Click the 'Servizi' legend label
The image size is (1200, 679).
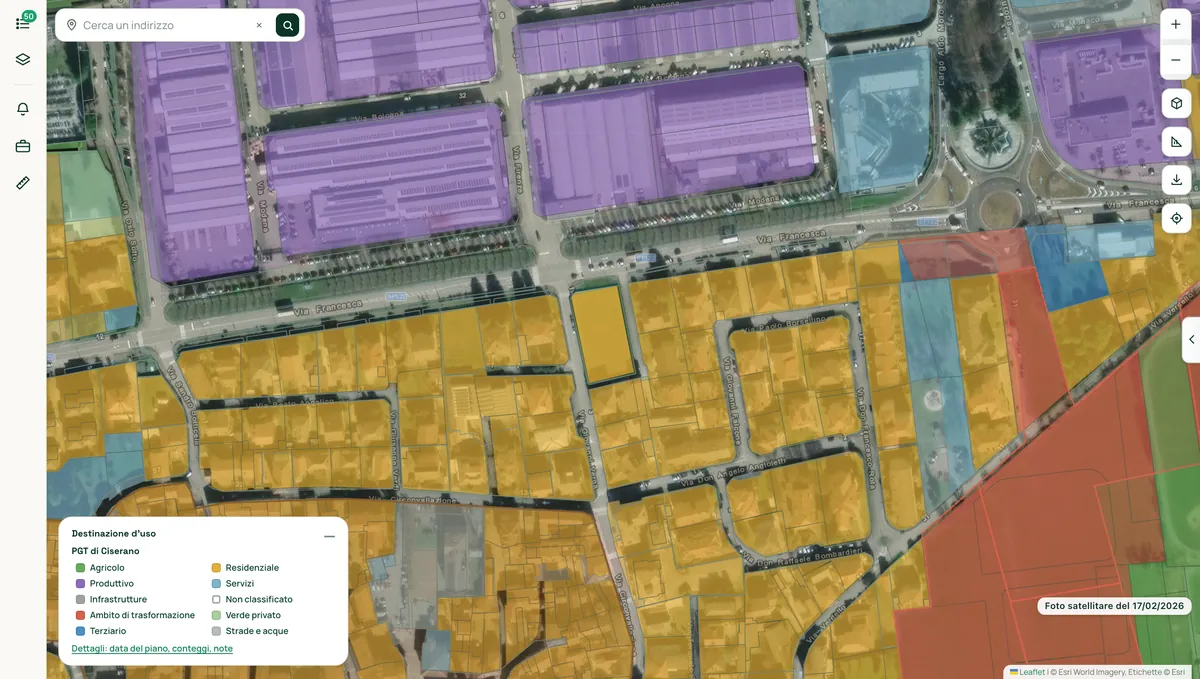click(240, 584)
